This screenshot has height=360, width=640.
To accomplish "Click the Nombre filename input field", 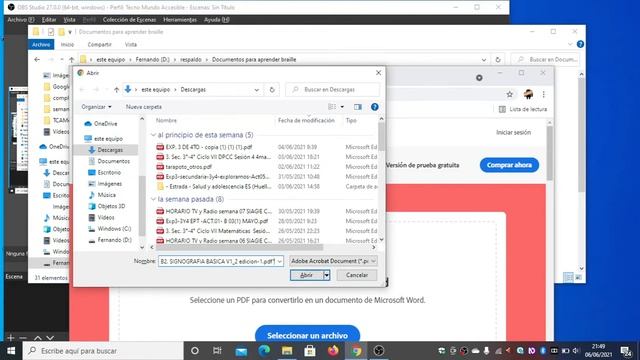I will (217, 261).
